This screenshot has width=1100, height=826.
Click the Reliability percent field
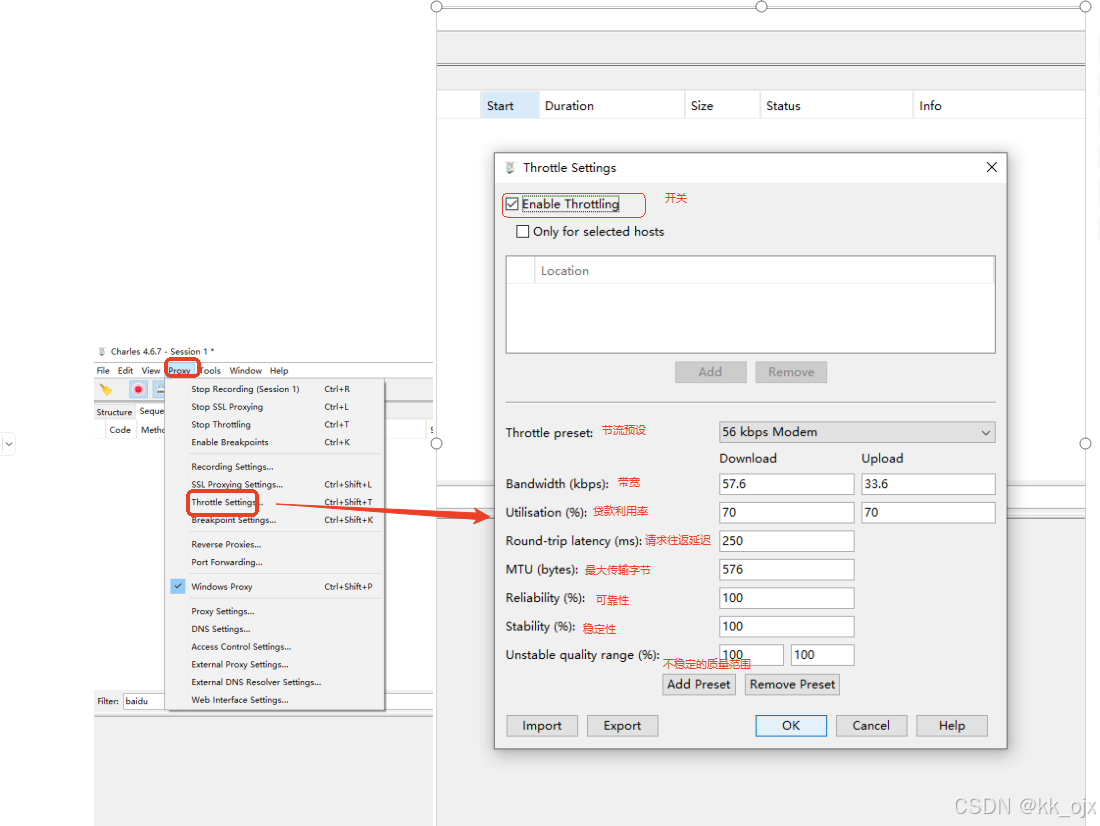coord(786,598)
